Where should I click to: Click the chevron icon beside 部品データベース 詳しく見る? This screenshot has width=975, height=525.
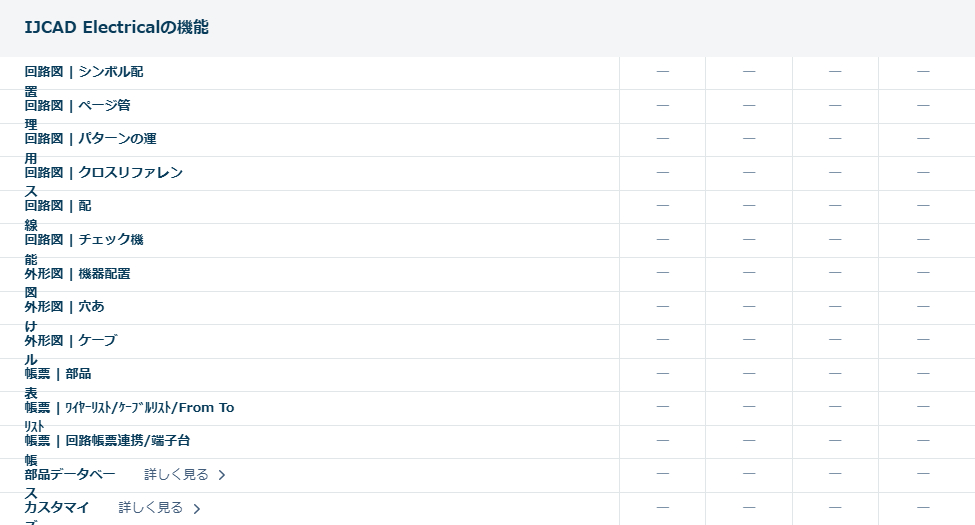[222, 475]
